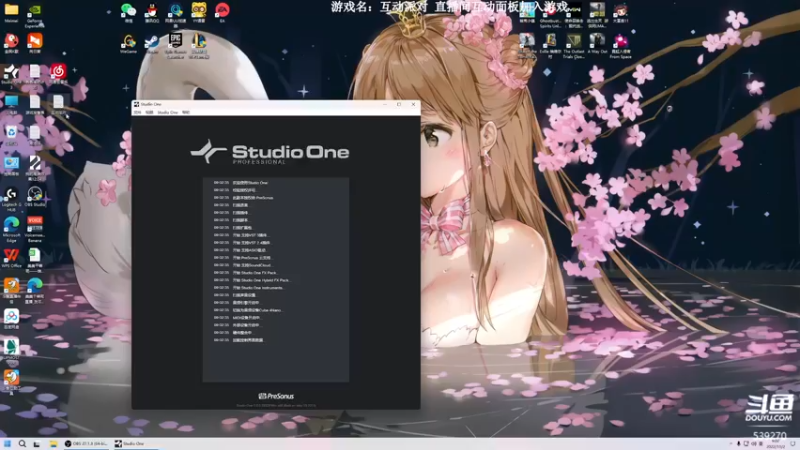Open the Steam desktop shortcut
The image size is (800, 450).
pos(152,44)
